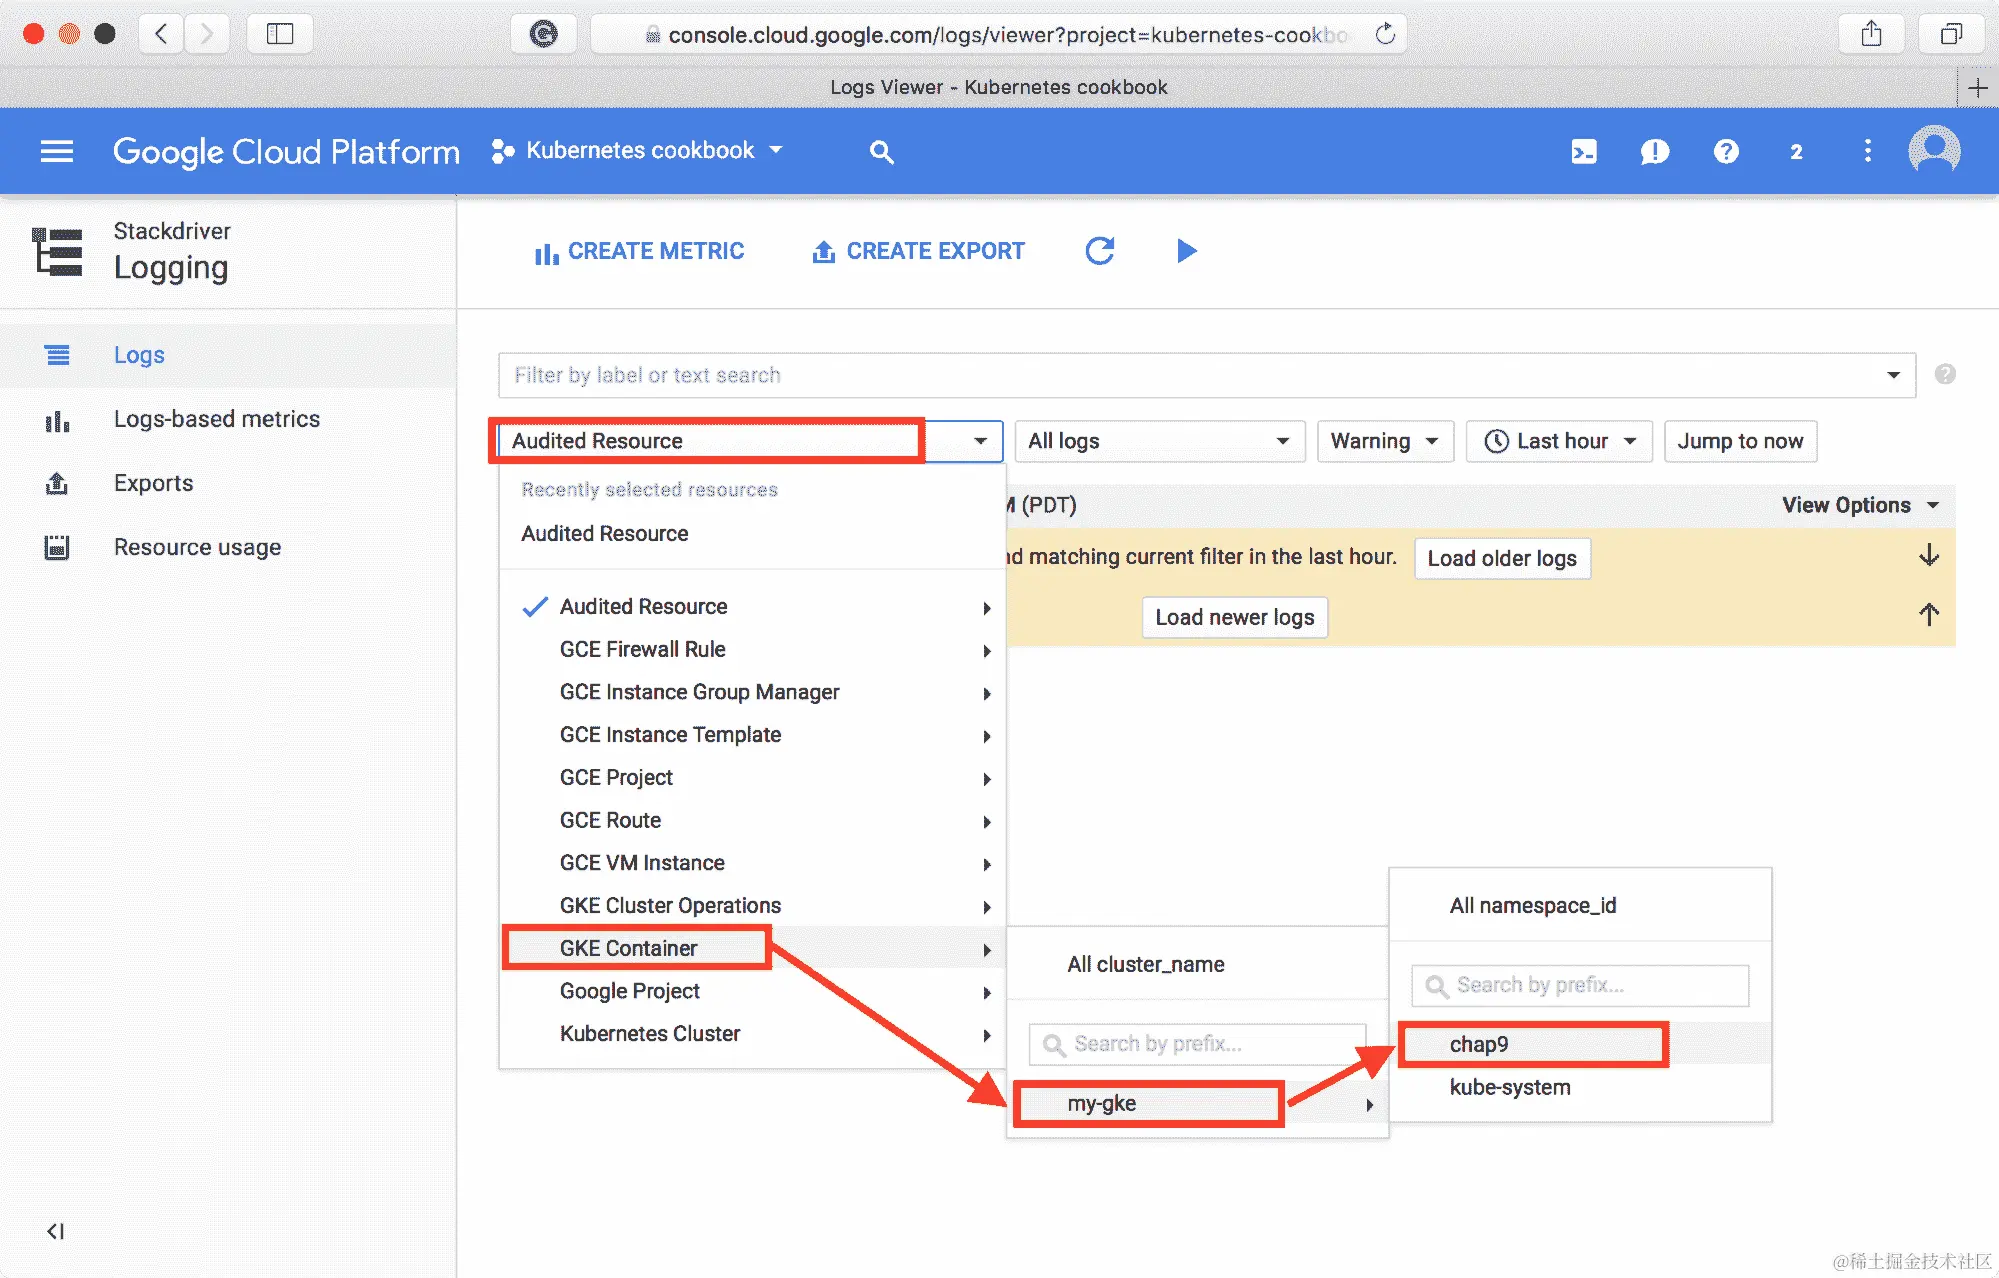
Task: Collapse the left sidebar panel
Action: point(56,1231)
